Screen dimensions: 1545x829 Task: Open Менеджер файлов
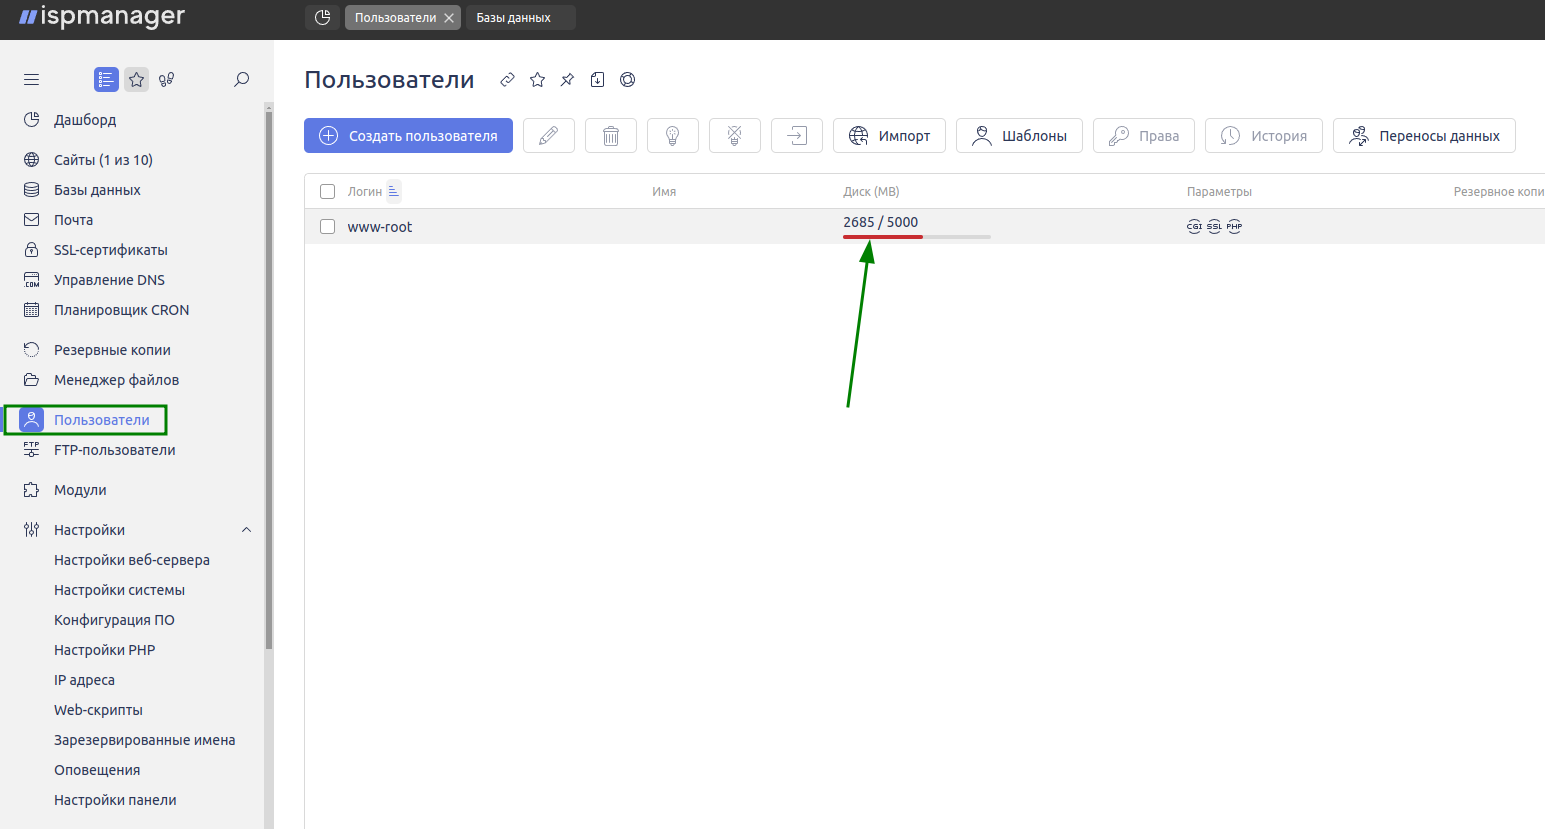click(116, 380)
